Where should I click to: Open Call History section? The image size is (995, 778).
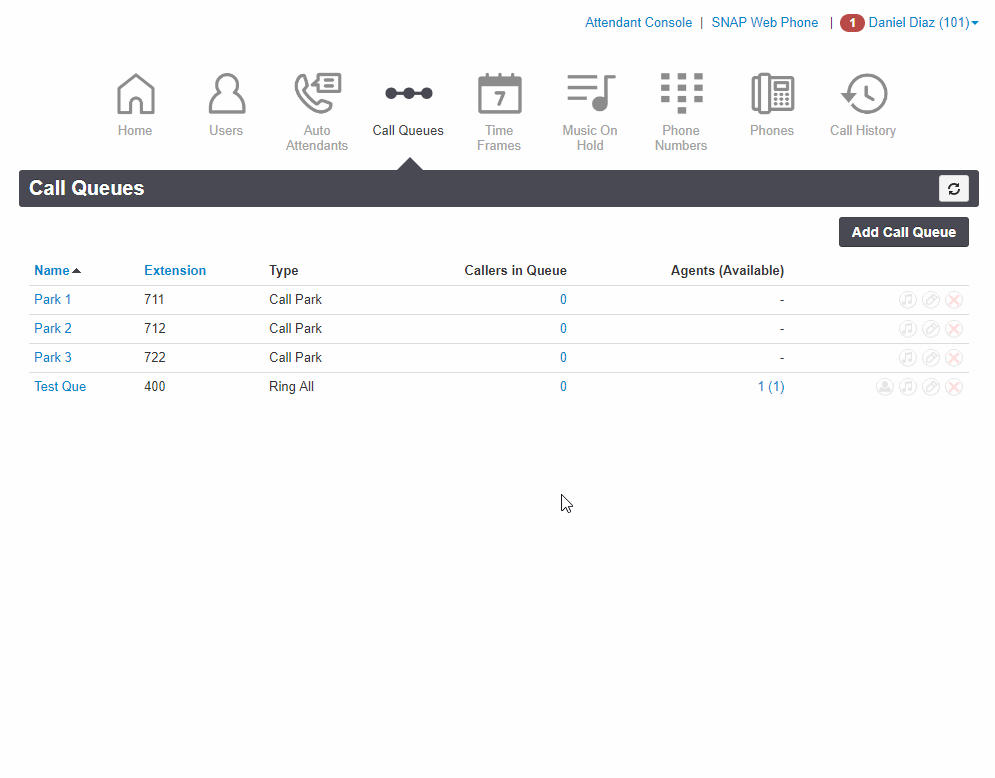pyautogui.click(x=864, y=94)
